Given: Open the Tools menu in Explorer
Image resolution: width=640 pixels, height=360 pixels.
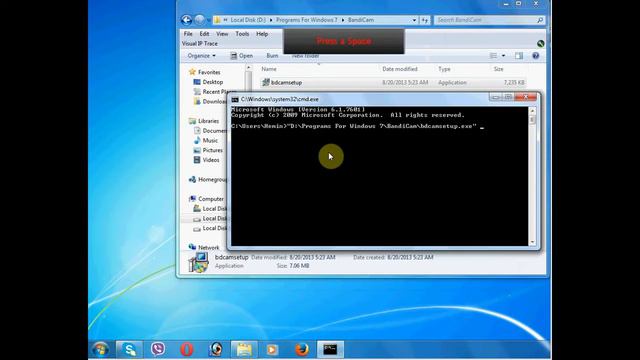Looking at the screenshot, I should pos(242,34).
